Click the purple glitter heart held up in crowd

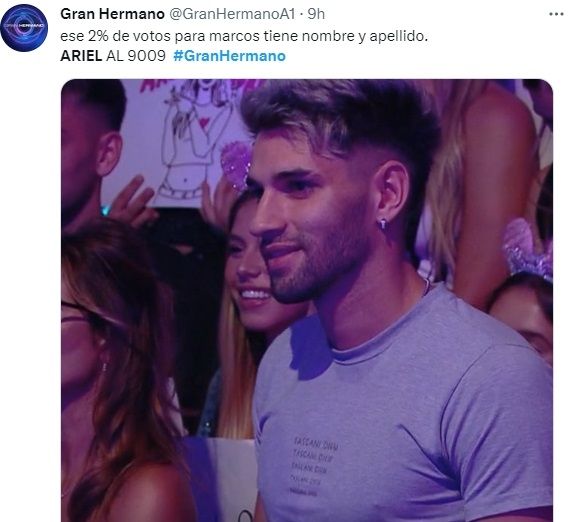tap(236, 166)
